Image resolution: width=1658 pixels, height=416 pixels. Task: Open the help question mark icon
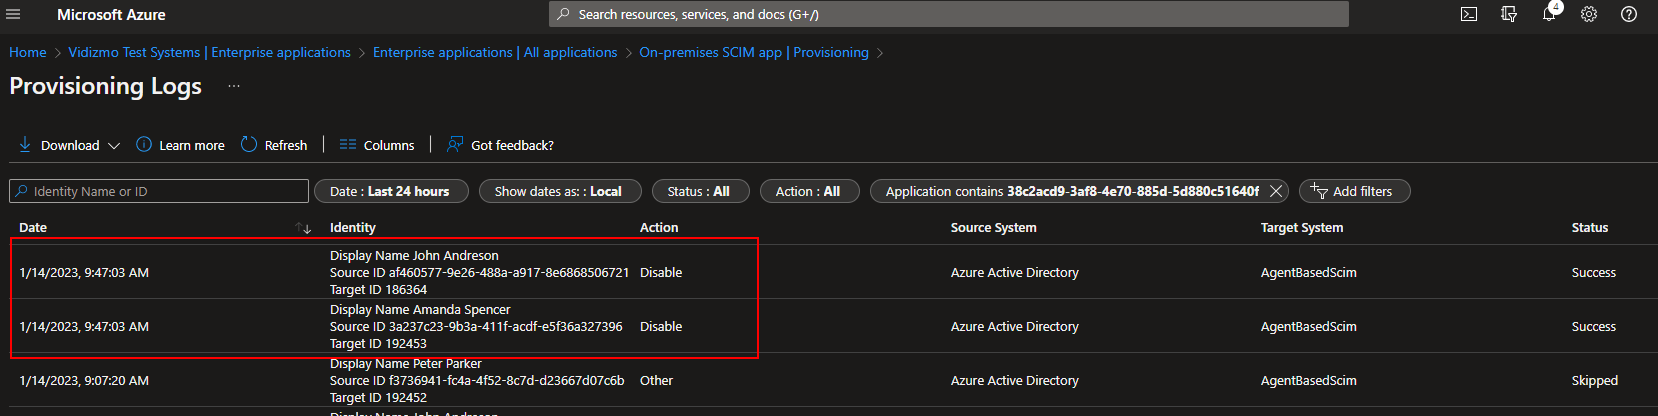pyautogui.click(x=1629, y=14)
